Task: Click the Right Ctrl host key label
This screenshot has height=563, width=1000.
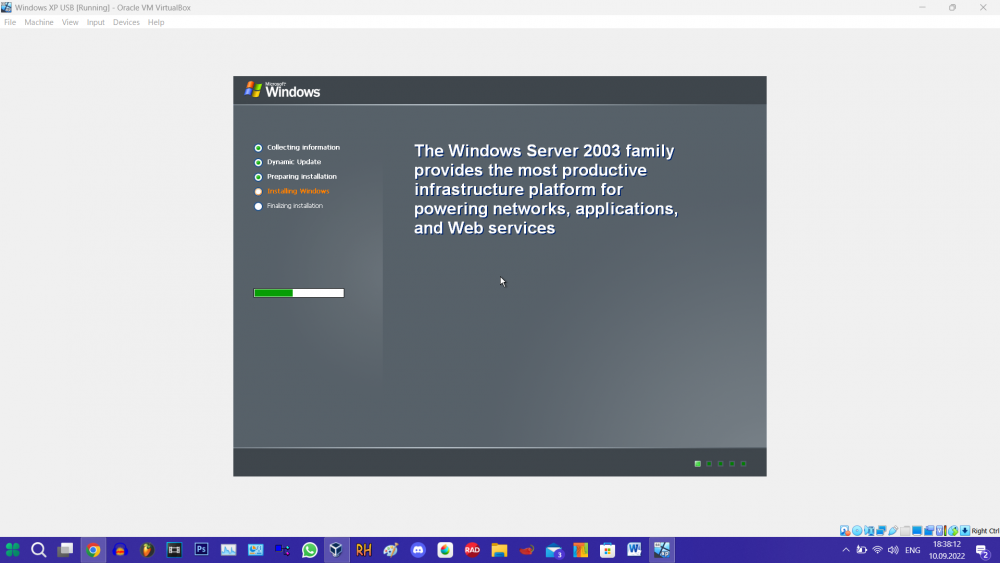Action: click(x=985, y=531)
